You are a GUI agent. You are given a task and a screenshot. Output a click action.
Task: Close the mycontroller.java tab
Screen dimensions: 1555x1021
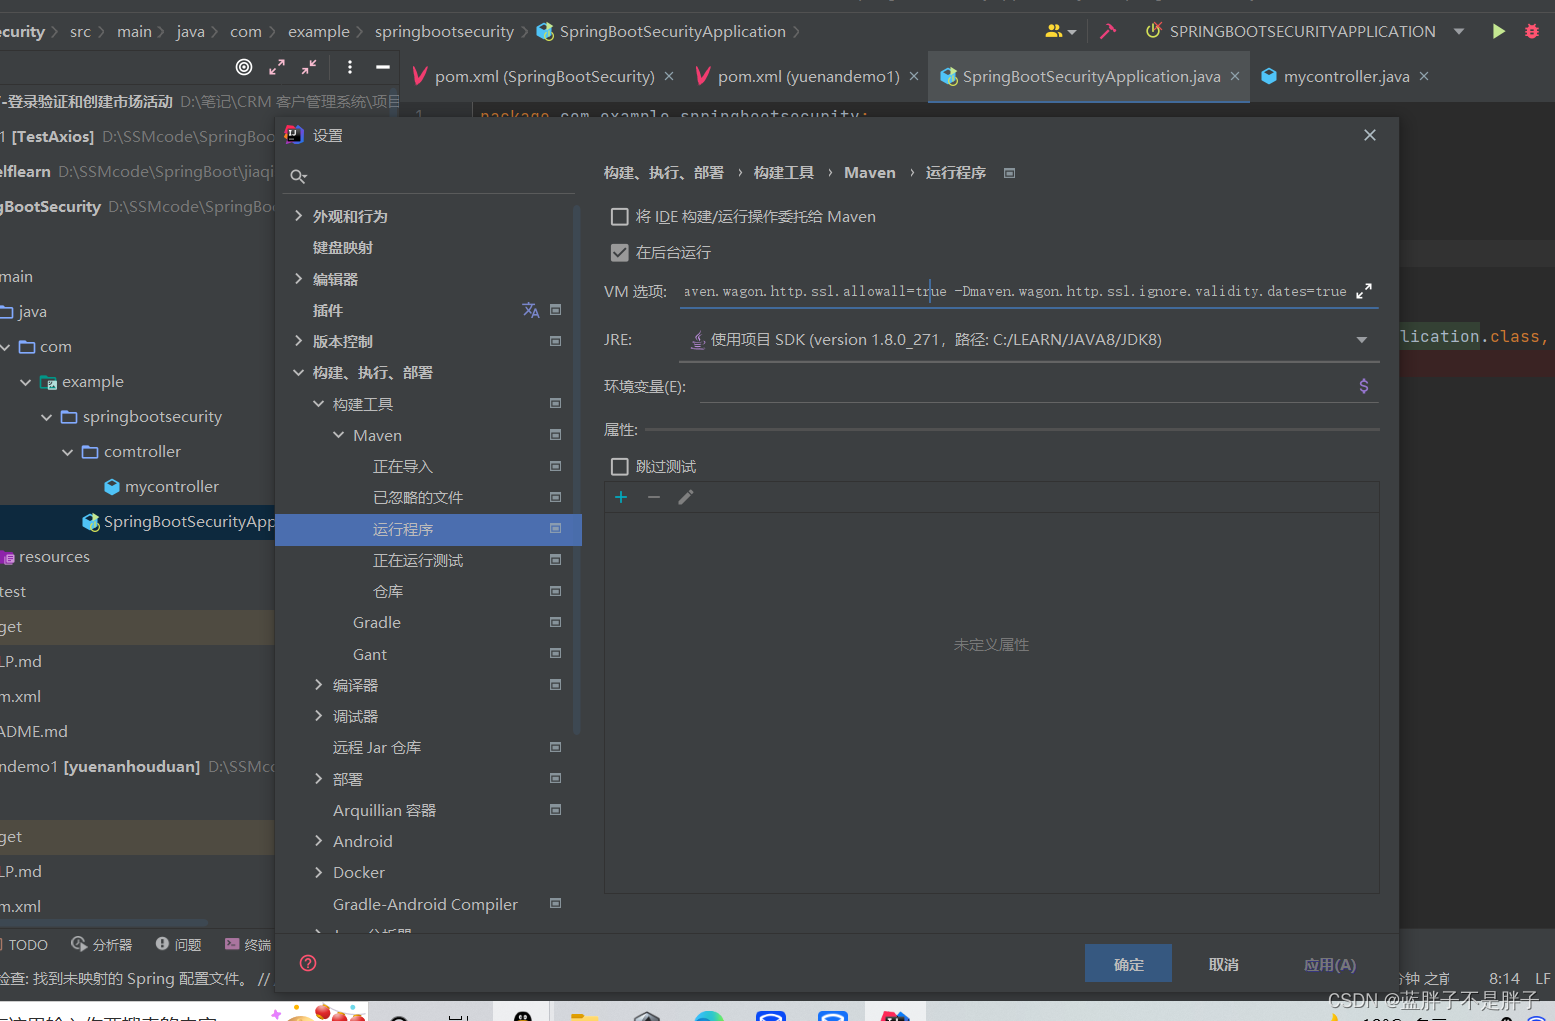[x=1424, y=76]
